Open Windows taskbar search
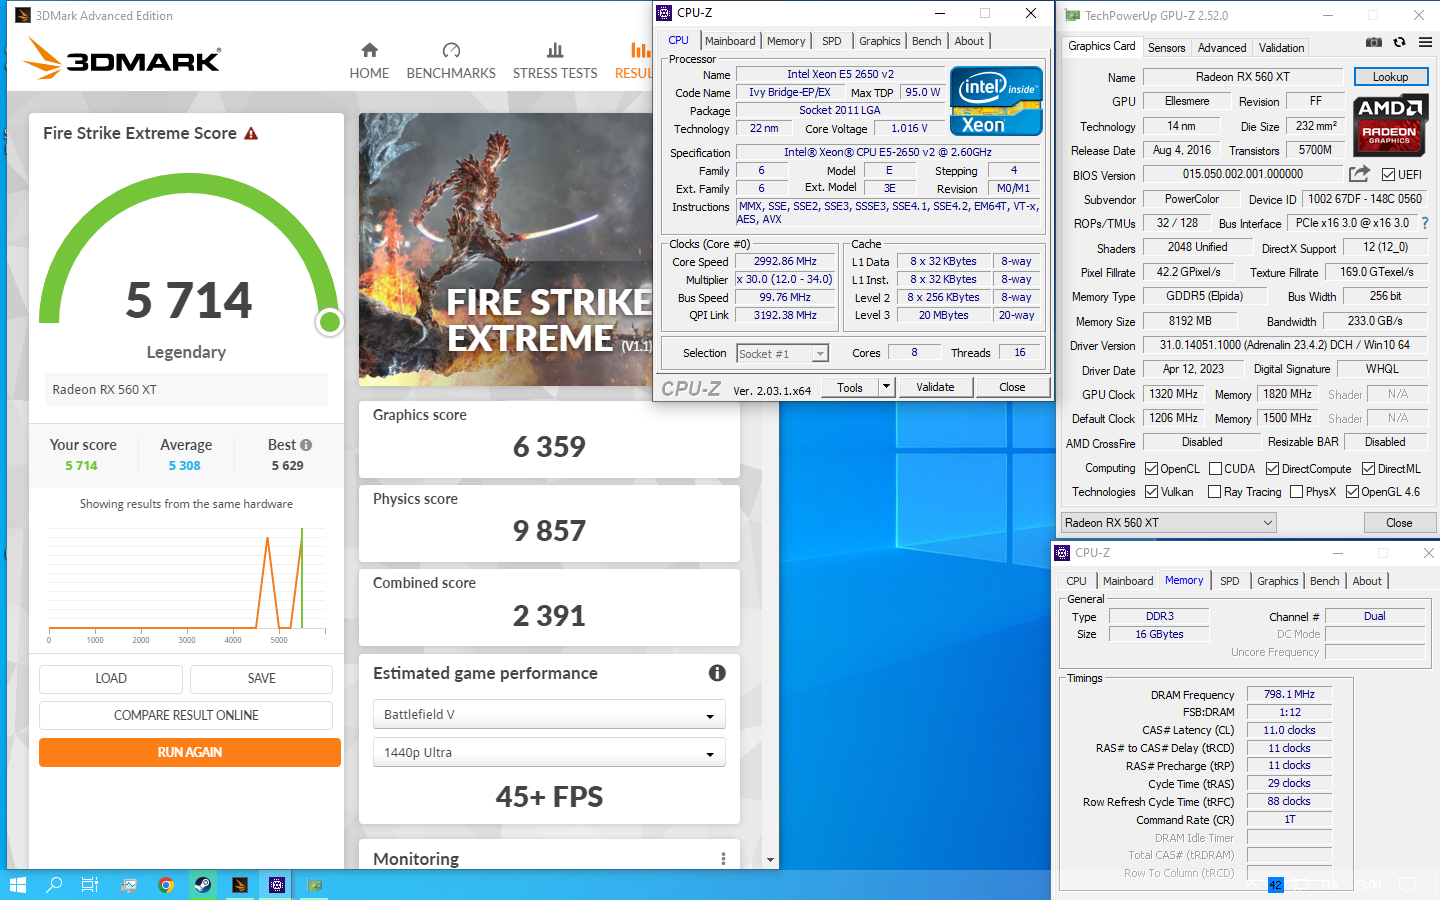 click(54, 885)
